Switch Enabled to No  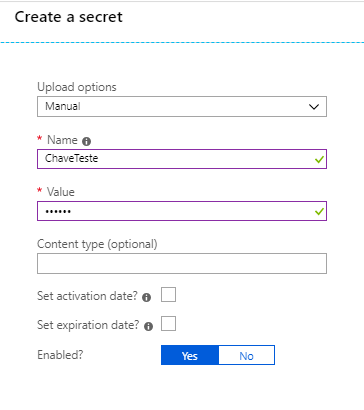(x=246, y=355)
